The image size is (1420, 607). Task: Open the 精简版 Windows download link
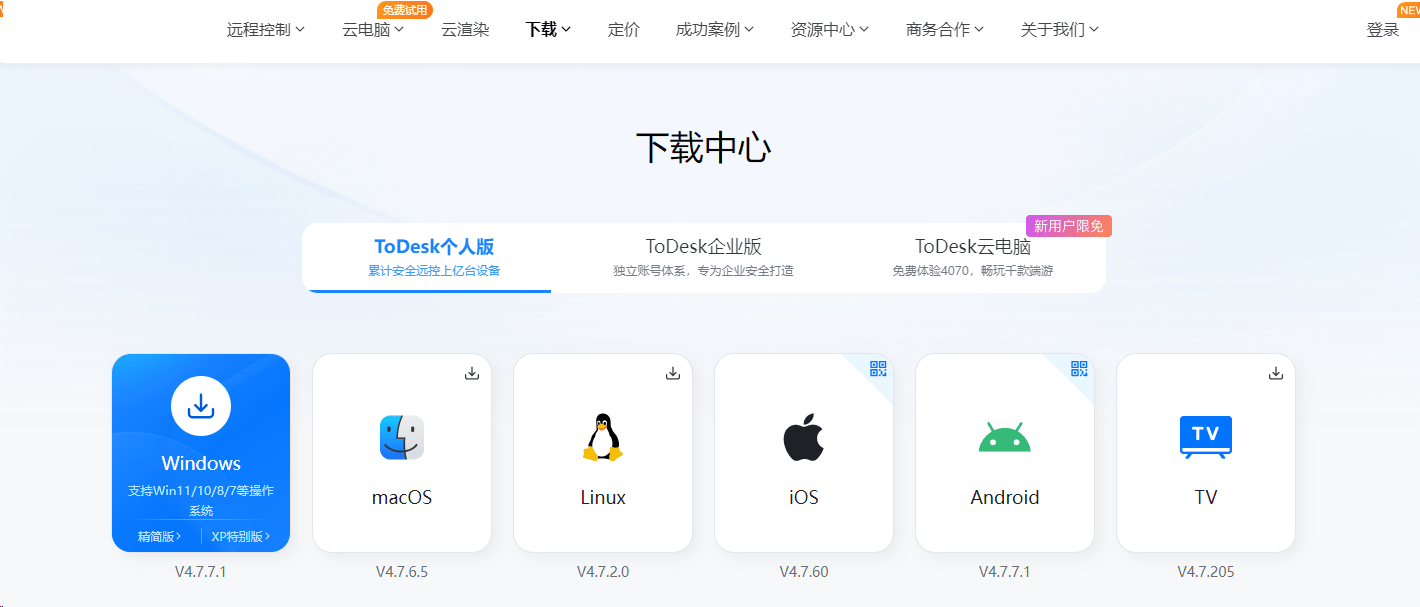[160, 537]
